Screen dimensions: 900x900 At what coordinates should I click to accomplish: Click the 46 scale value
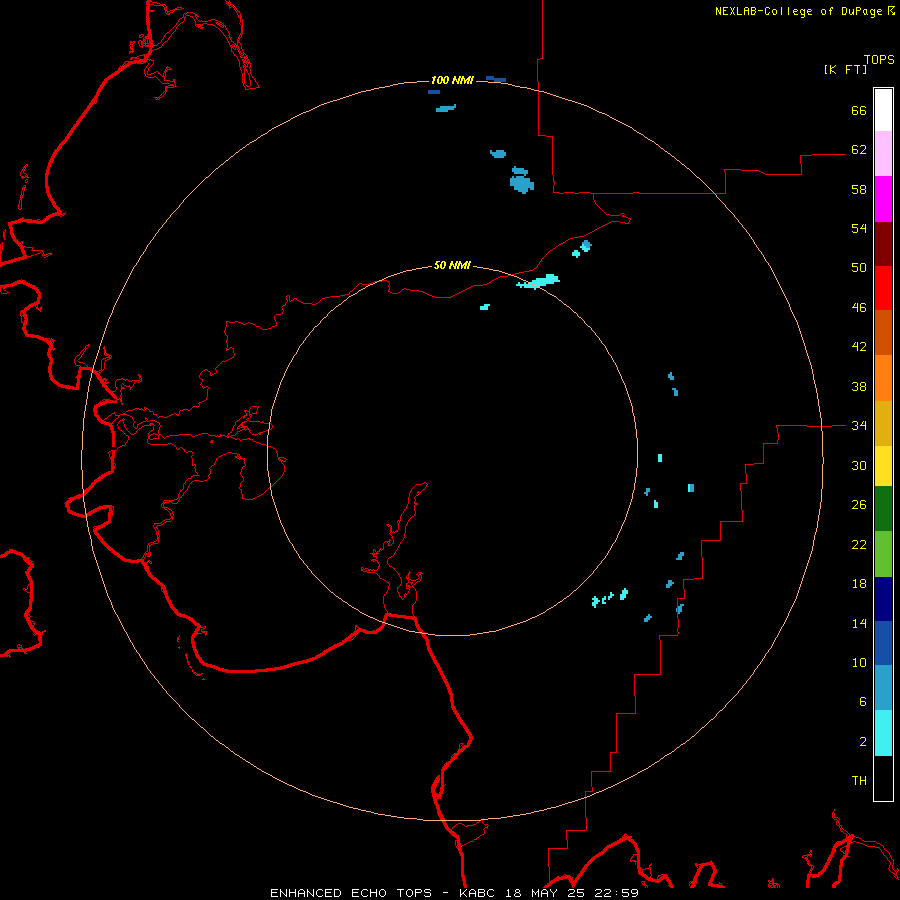[859, 308]
